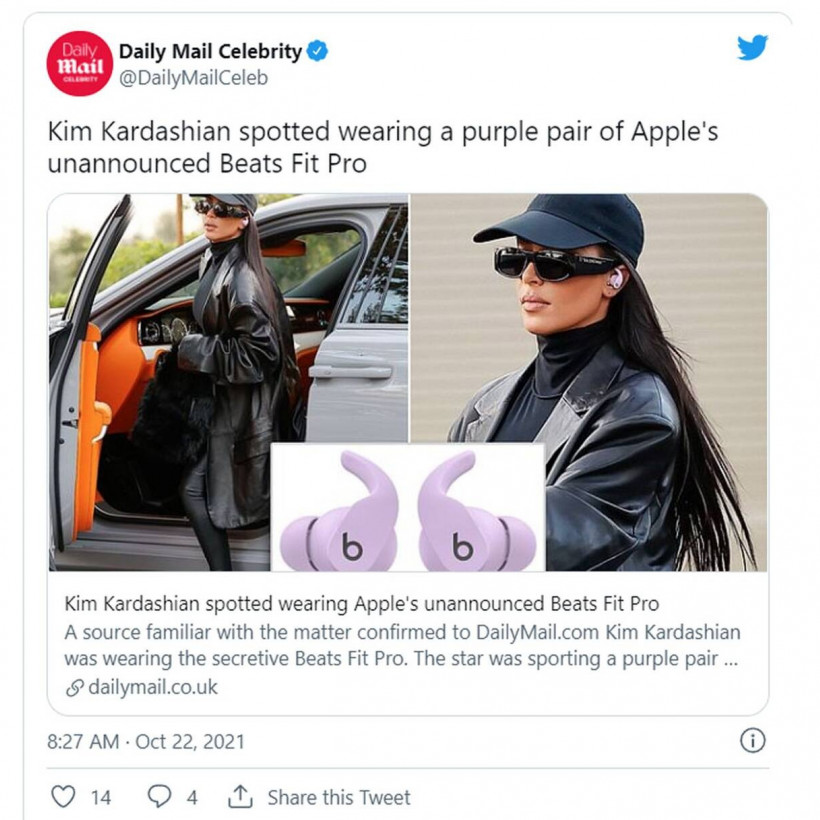Click the link chain icon beside dailymail.co.uk
The width and height of the screenshot is (820, 820).
[75, 688]
